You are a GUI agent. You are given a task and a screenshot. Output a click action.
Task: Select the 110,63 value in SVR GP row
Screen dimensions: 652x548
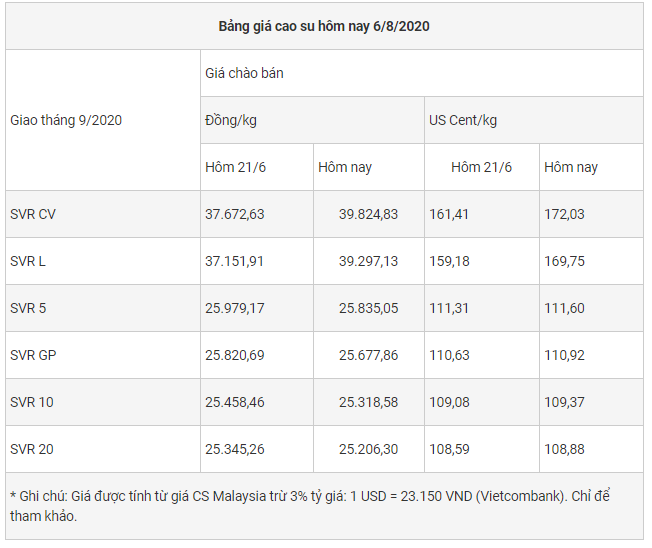[x=449, y=355]
